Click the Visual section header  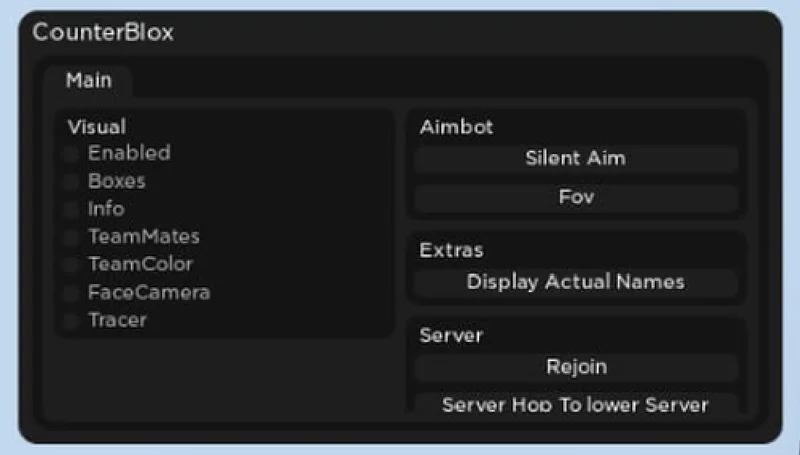(96, 127)
